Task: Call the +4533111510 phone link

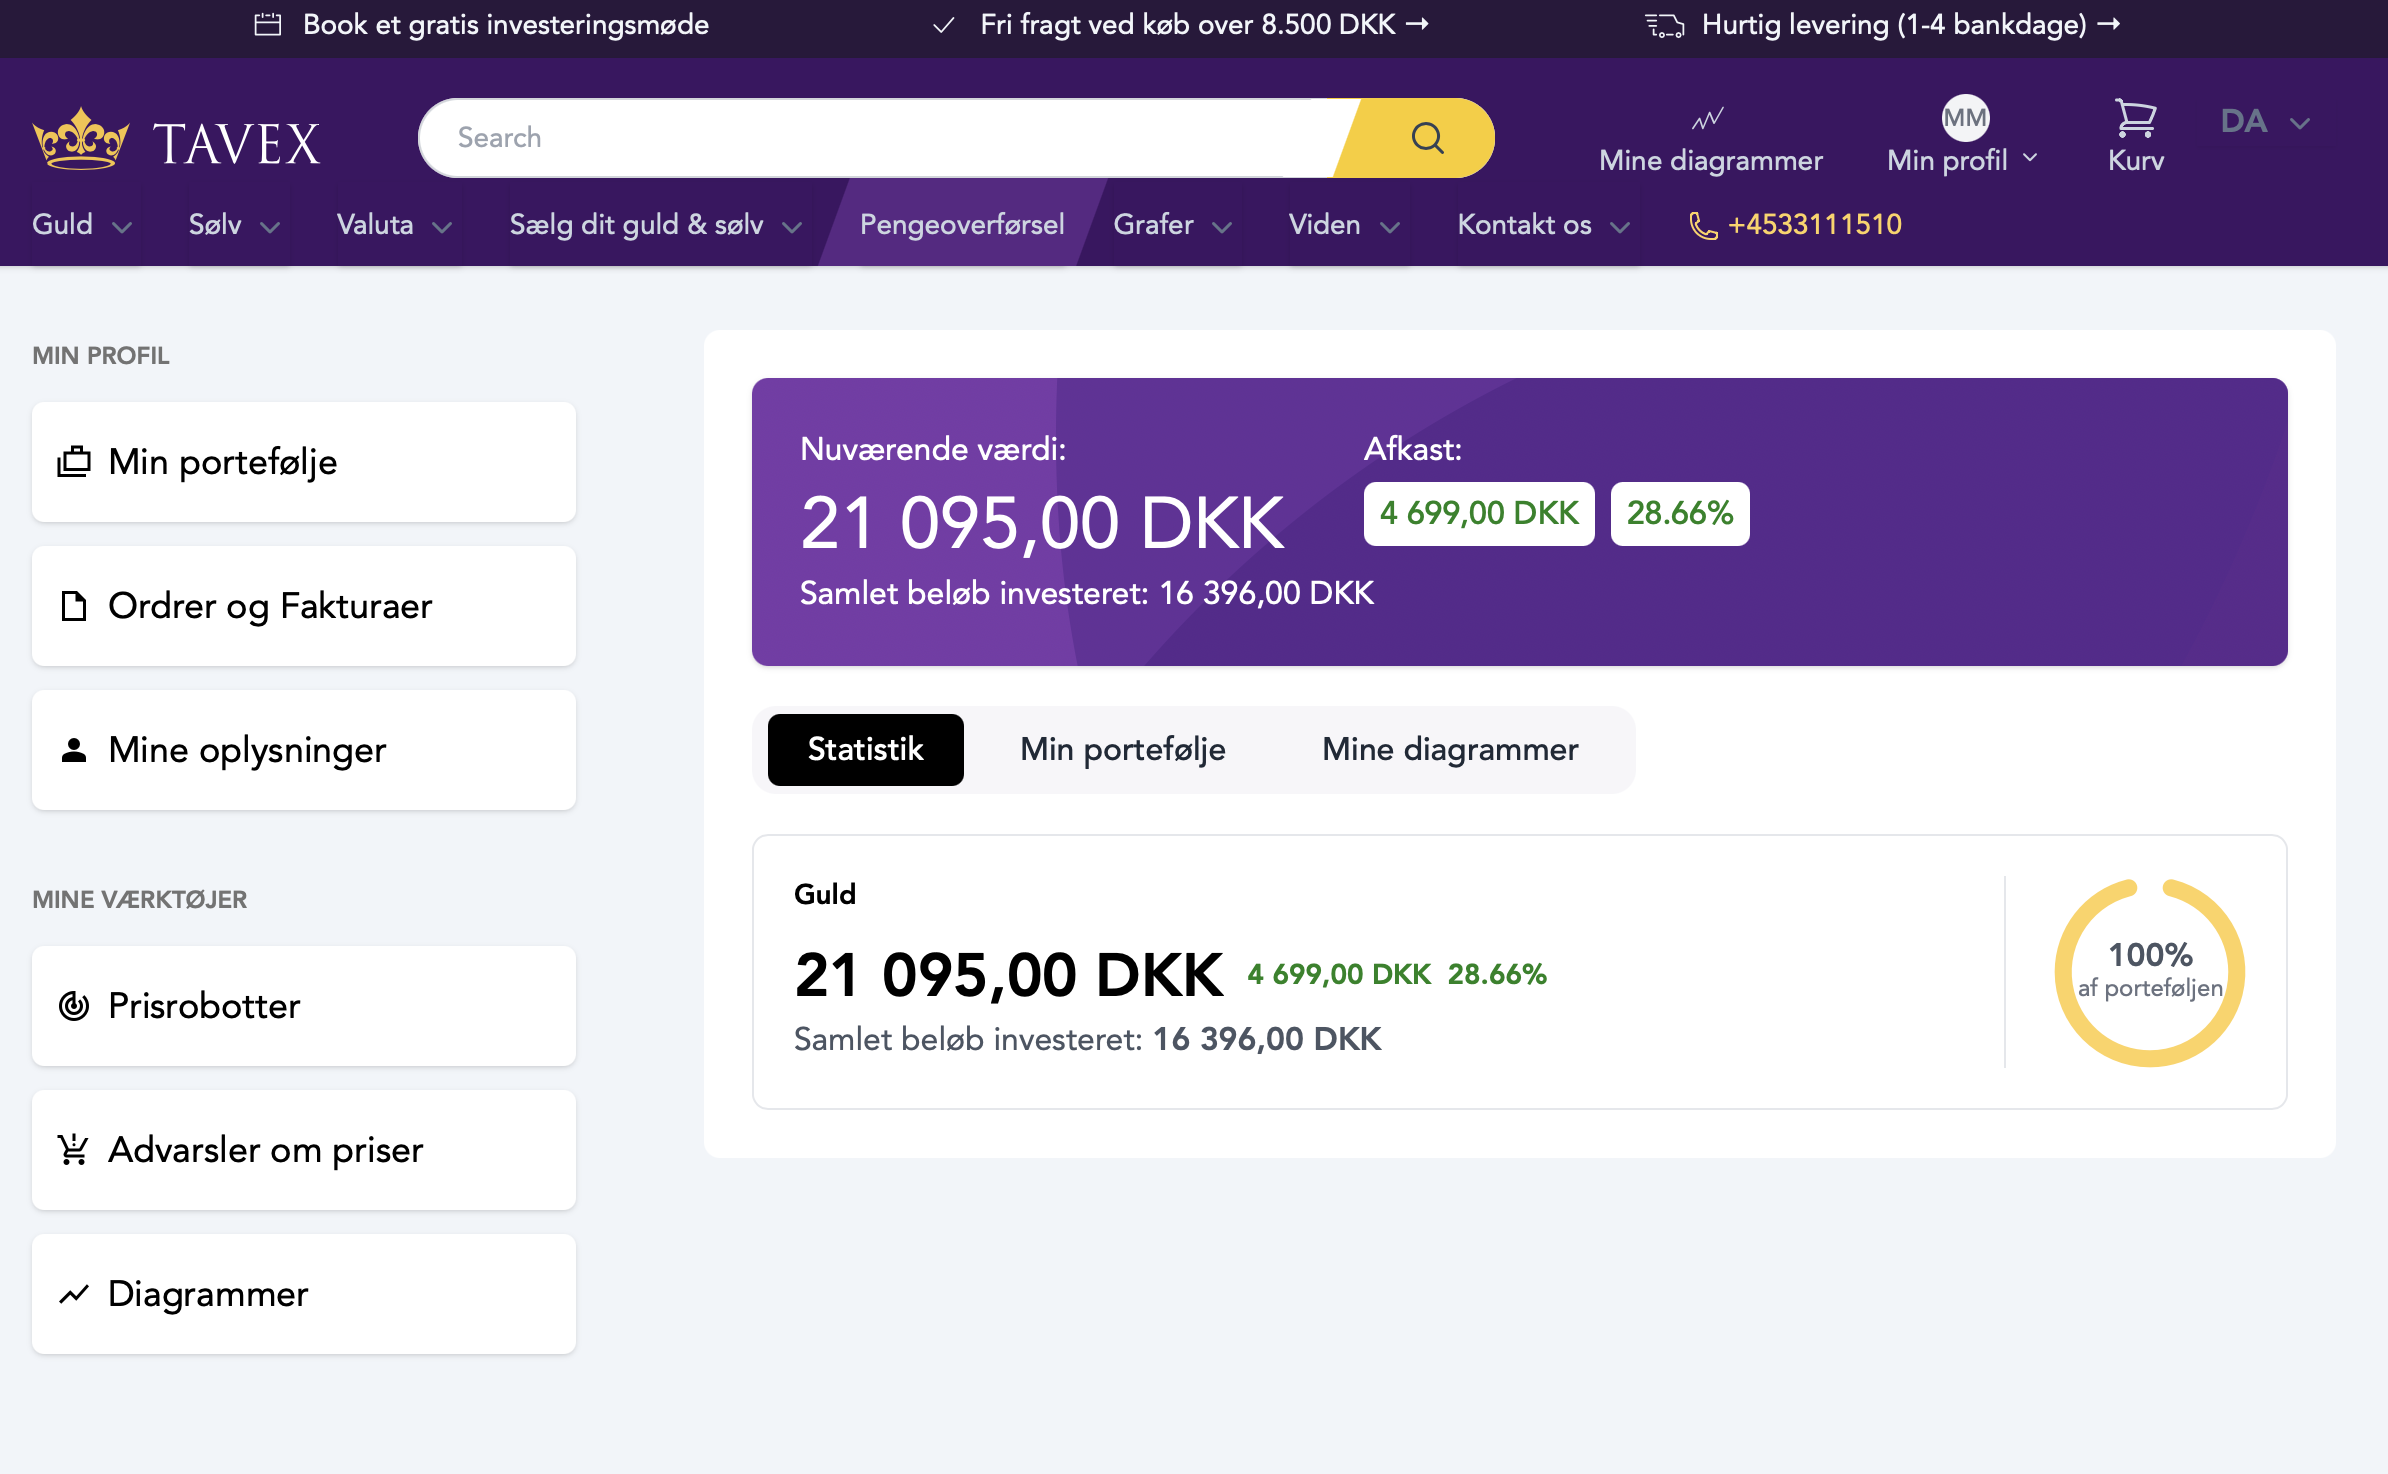Action: (1814, 224)
